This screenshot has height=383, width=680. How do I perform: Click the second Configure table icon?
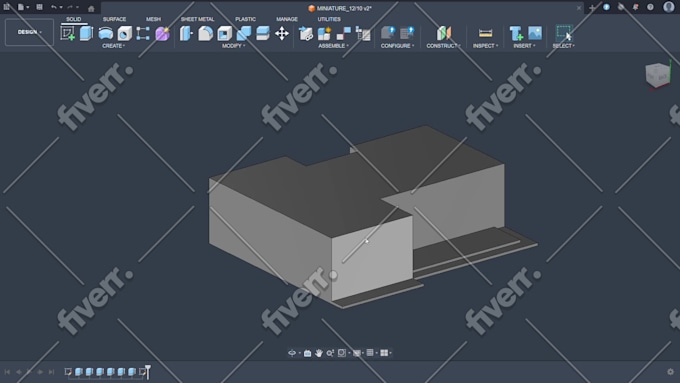[x=407, y=33]
